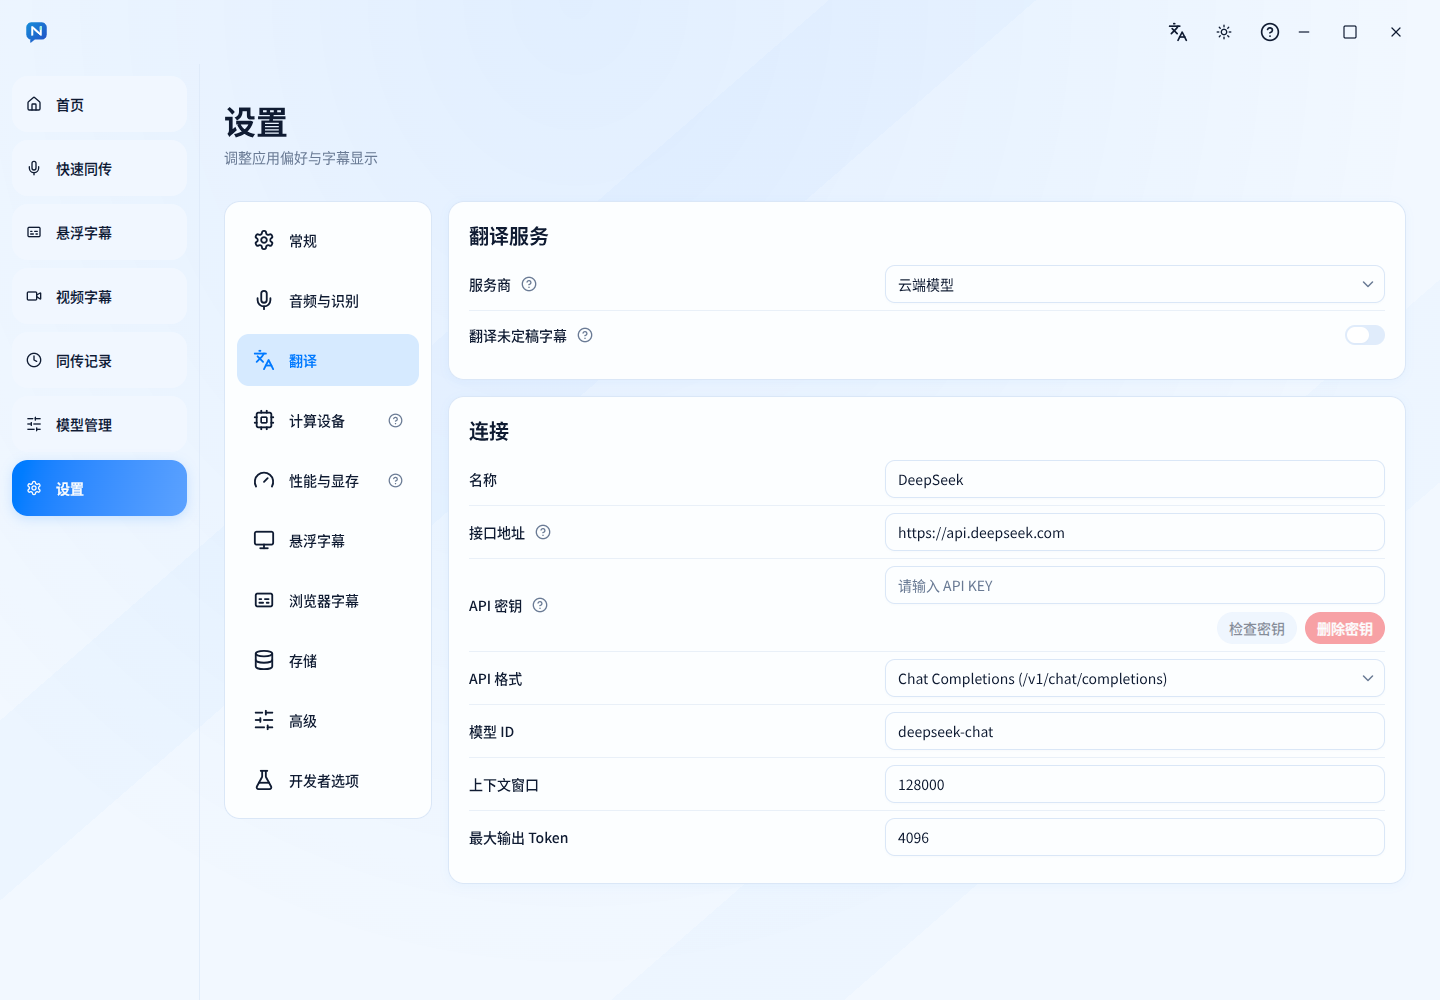Open the 存储 settings tab

point(328,660)
